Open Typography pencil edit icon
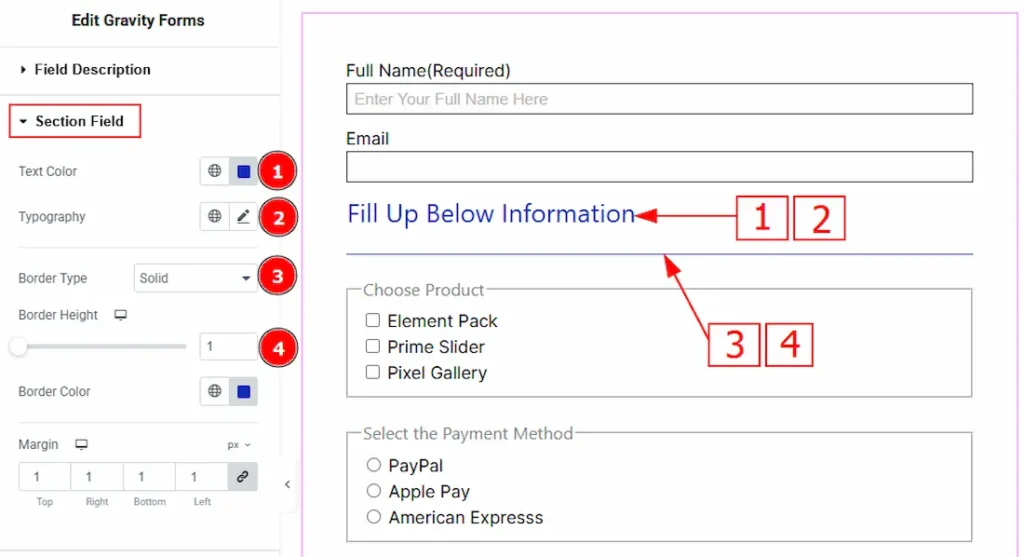 point(243,216)
